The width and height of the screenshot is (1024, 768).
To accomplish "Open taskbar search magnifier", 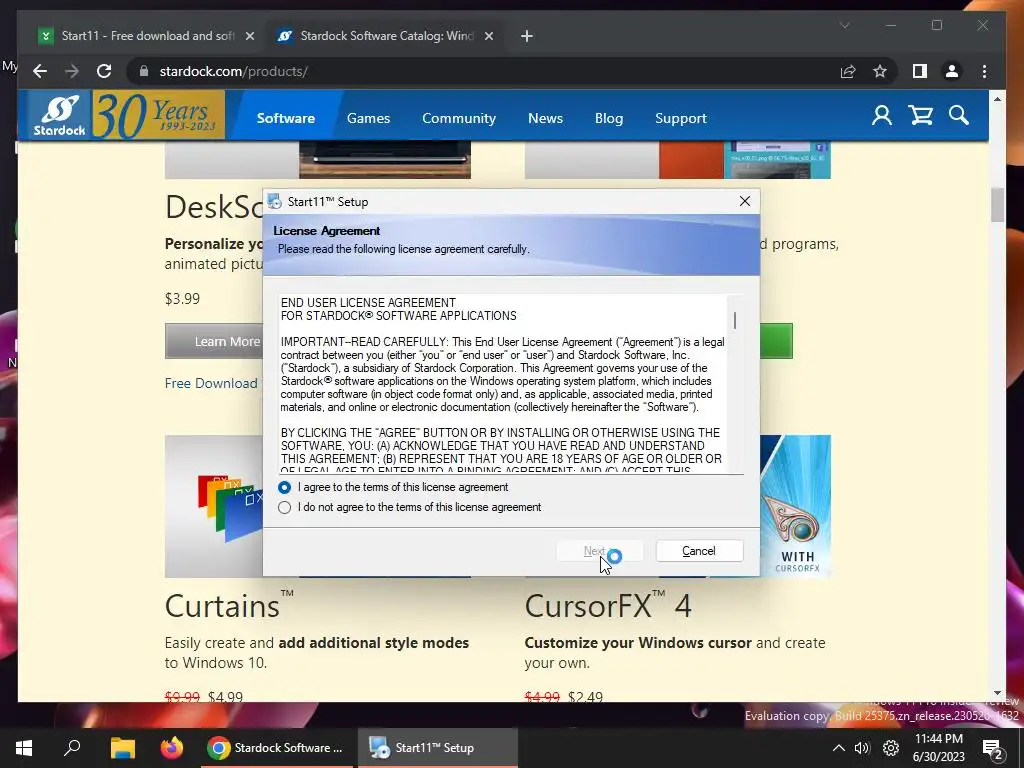I will (72, 748).
